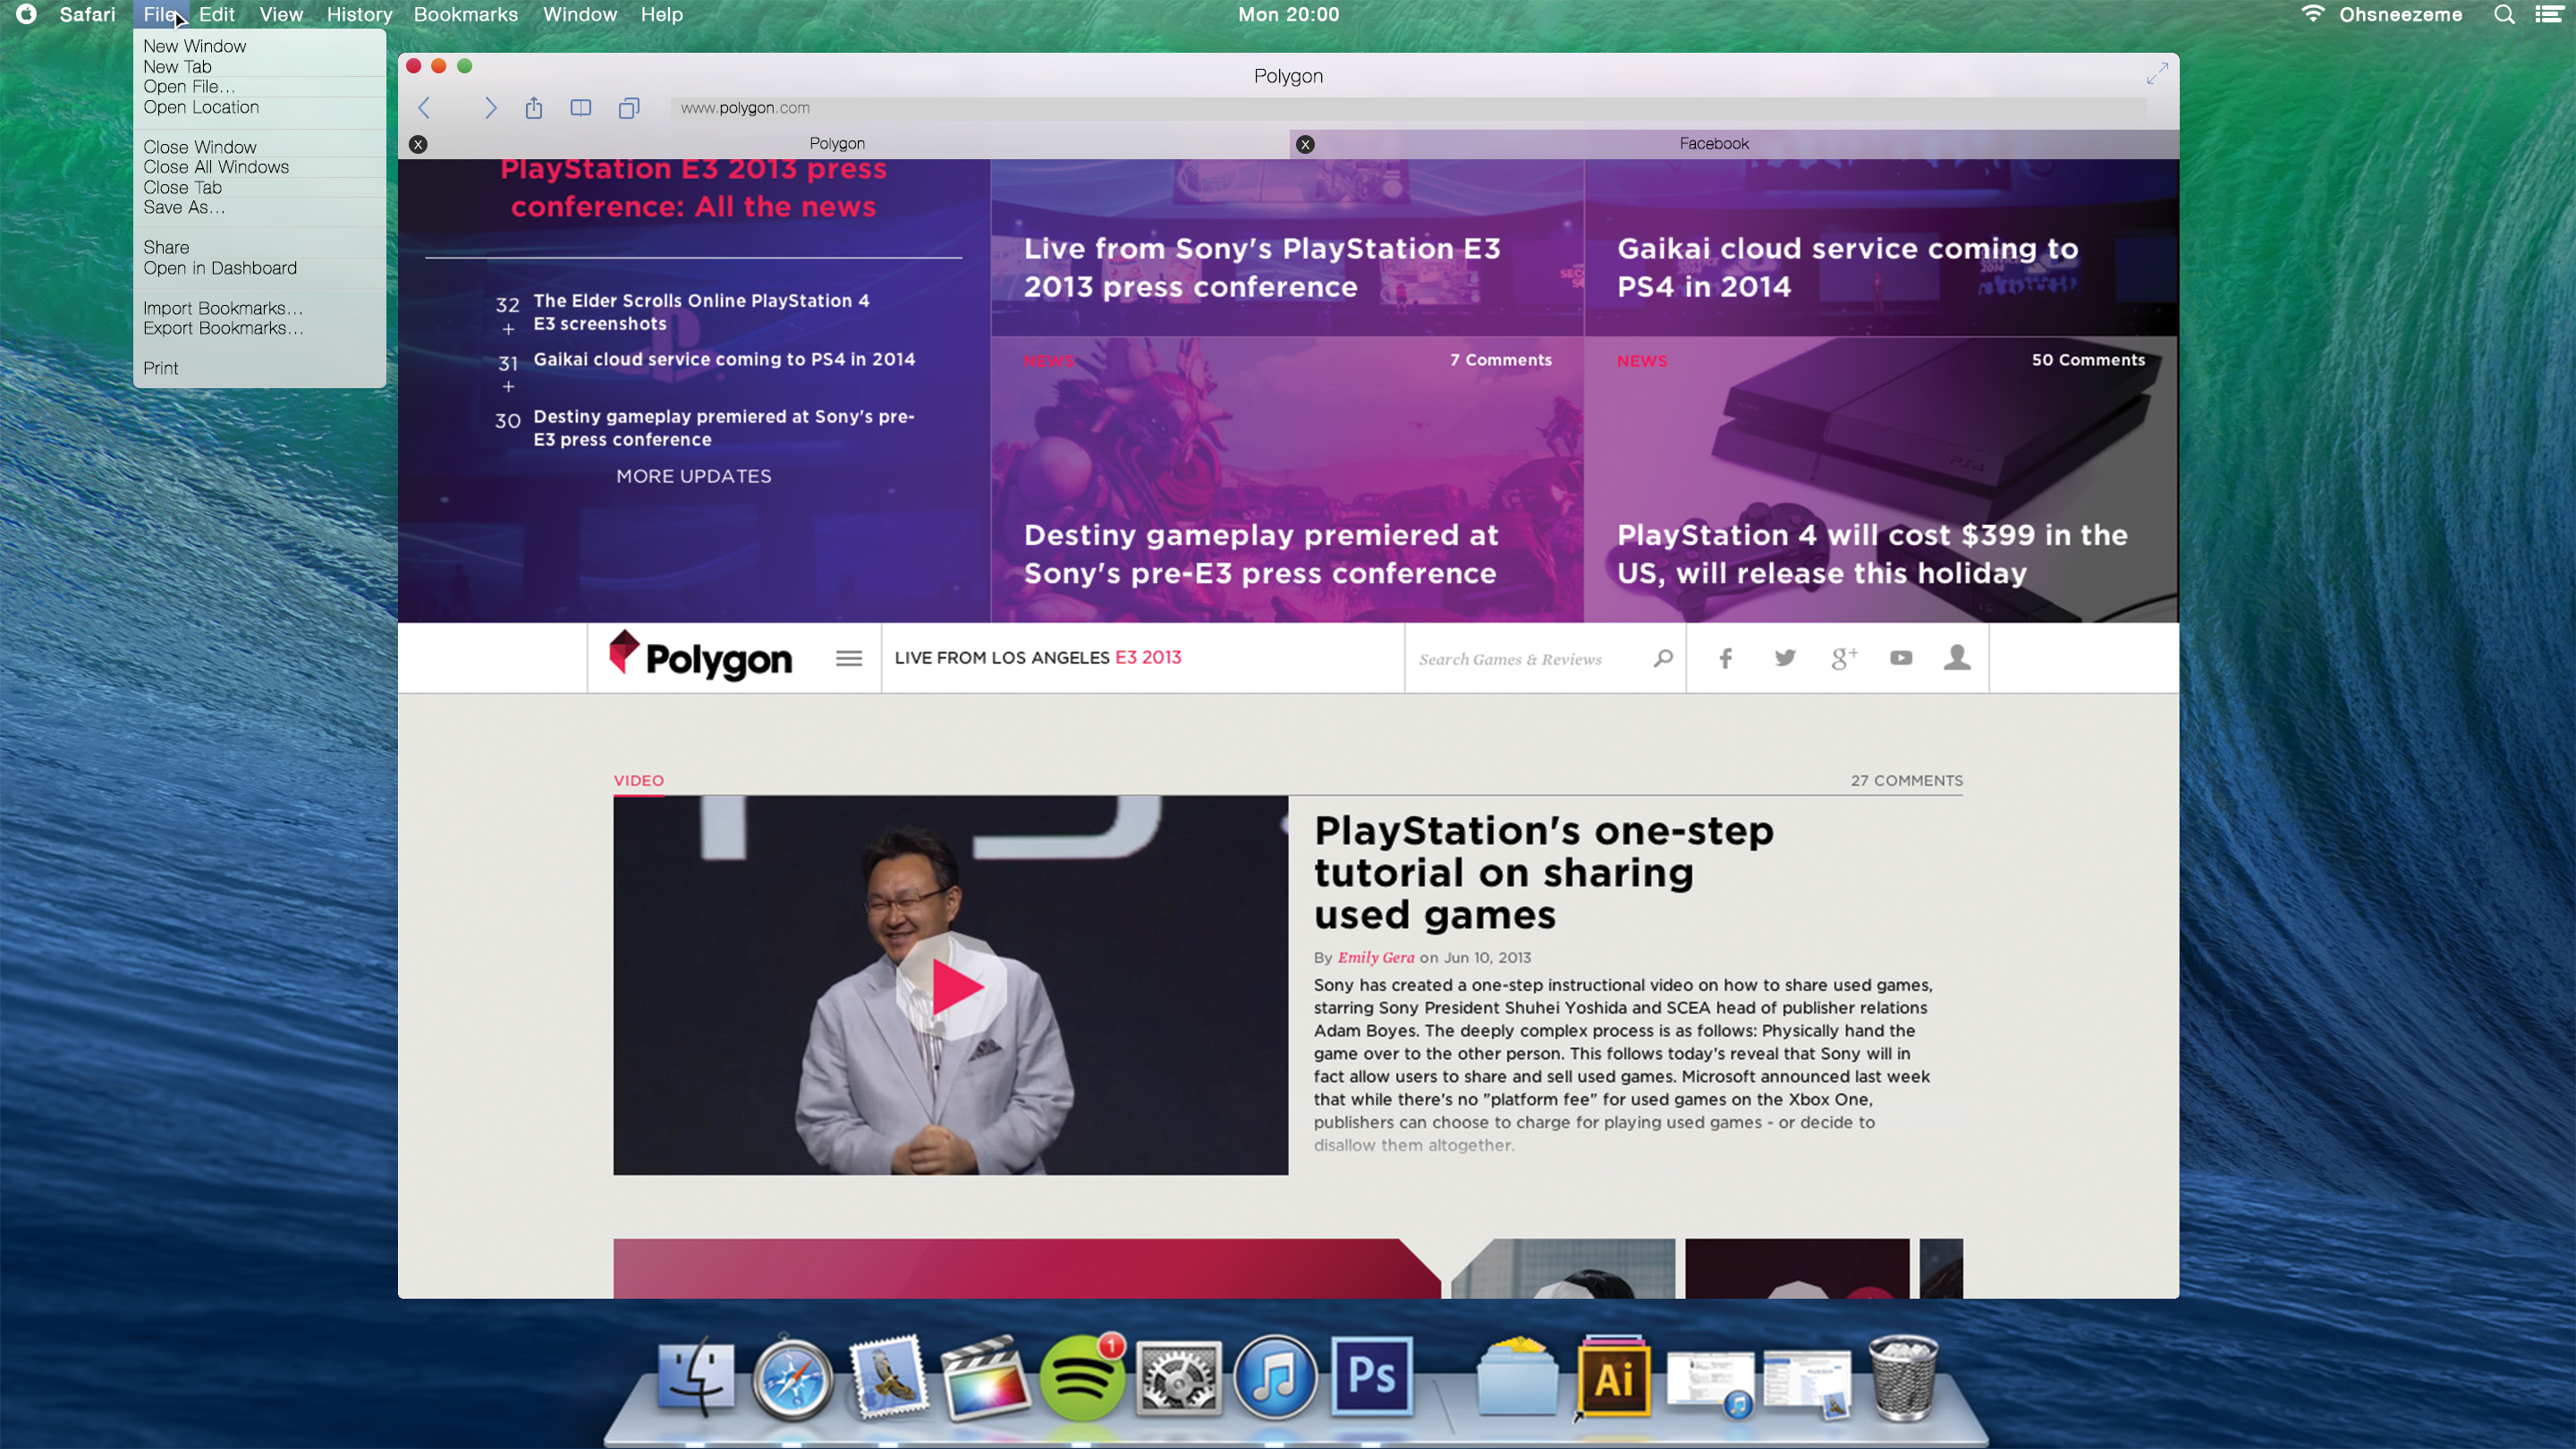The width and height of the screenshot is (2576, 1449).
Task: Launch Photoshop from the Dock
Action: point(1372,1377)
